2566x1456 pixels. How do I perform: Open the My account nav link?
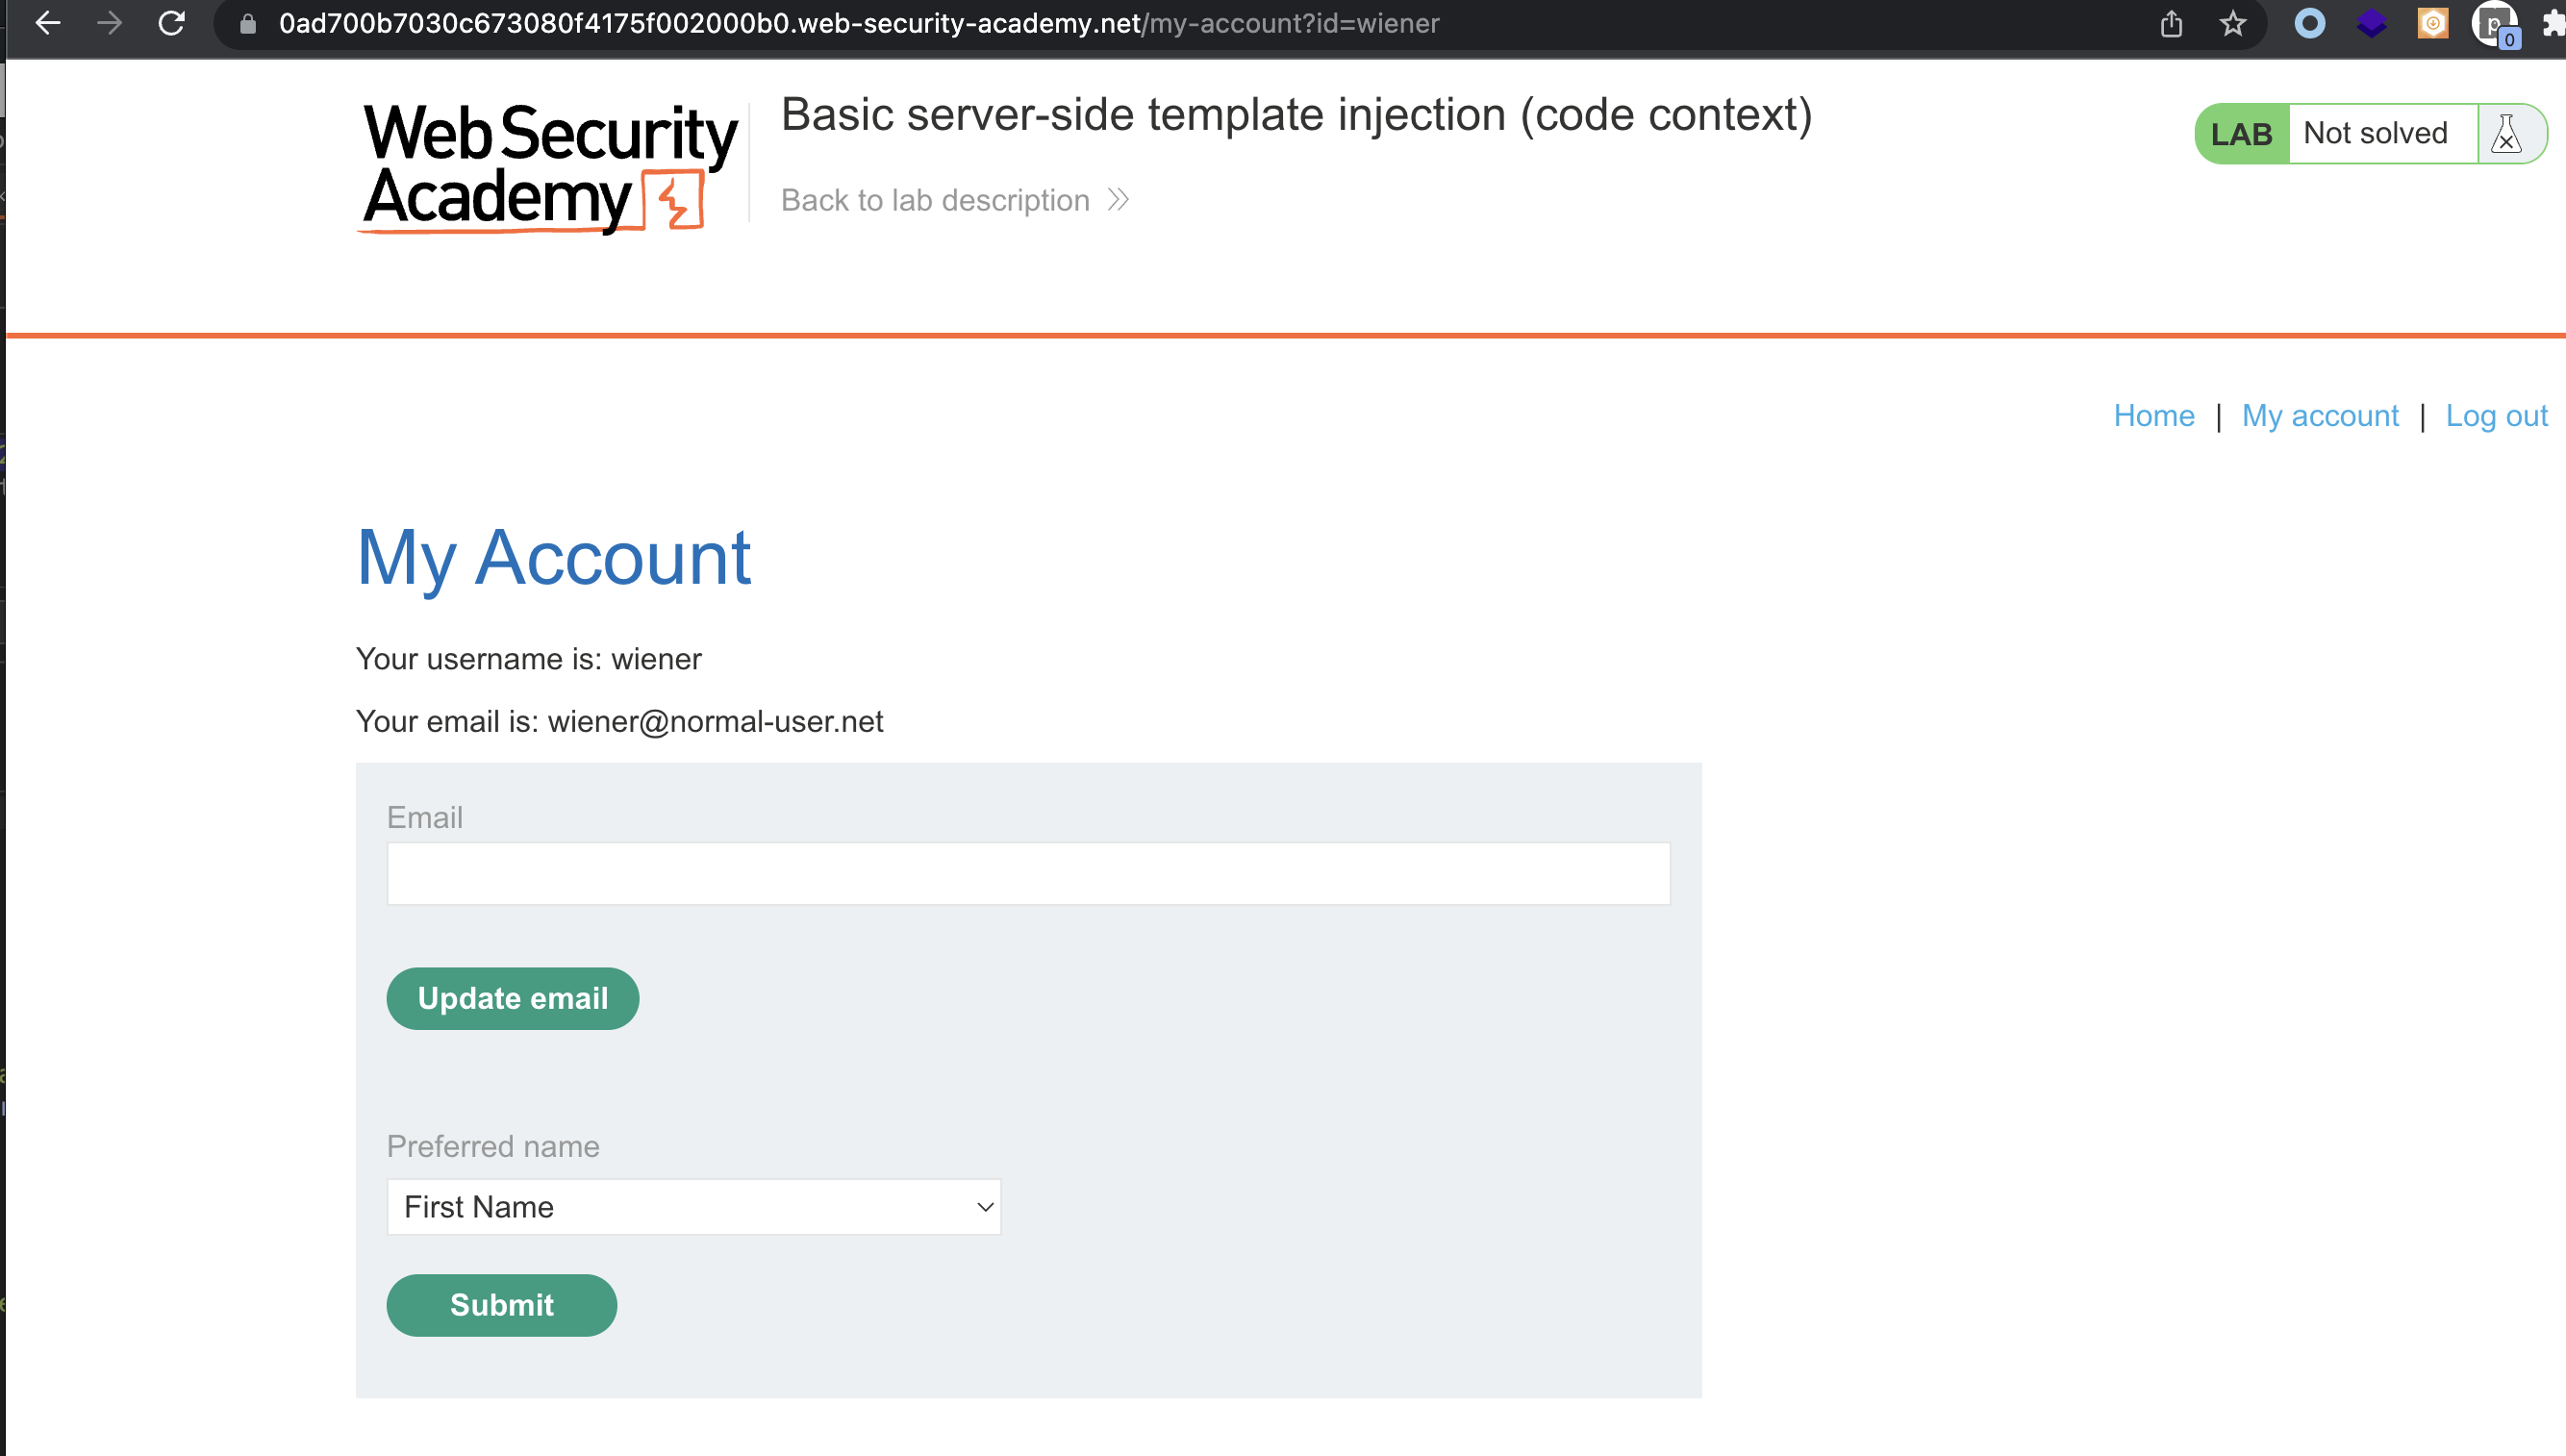coord(2319,416)
